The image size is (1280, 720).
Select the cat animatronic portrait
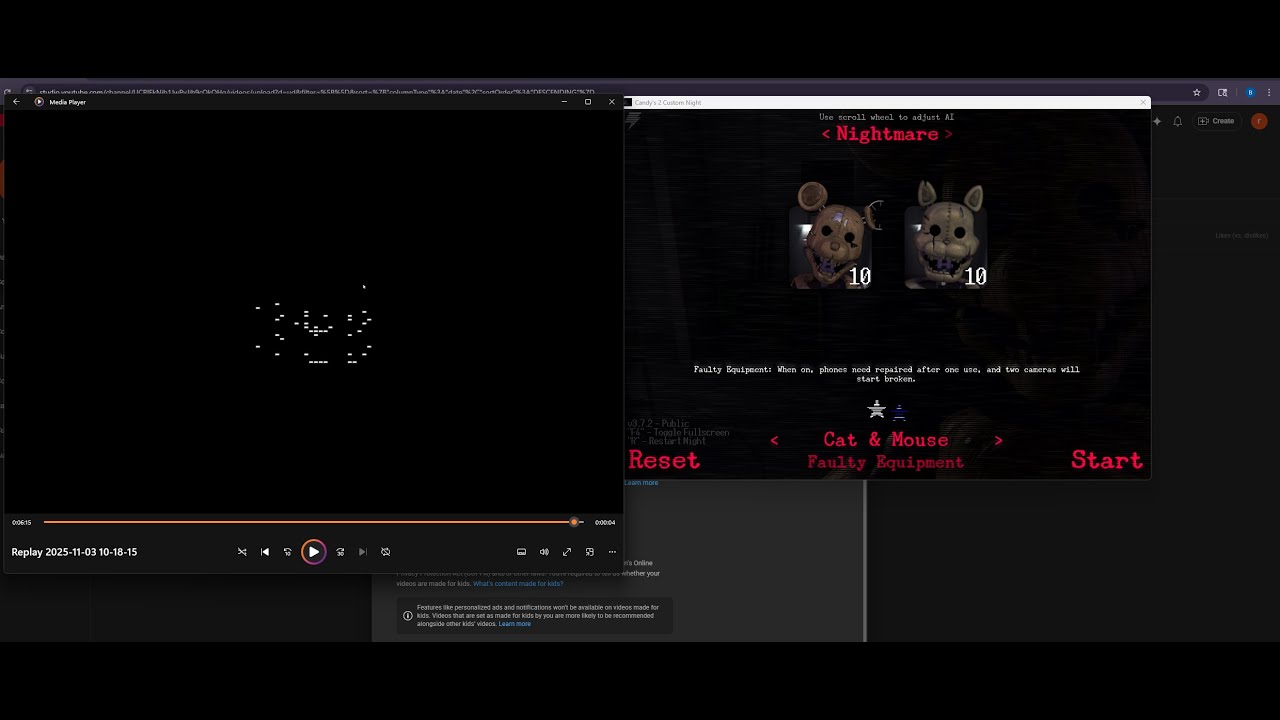945,235
